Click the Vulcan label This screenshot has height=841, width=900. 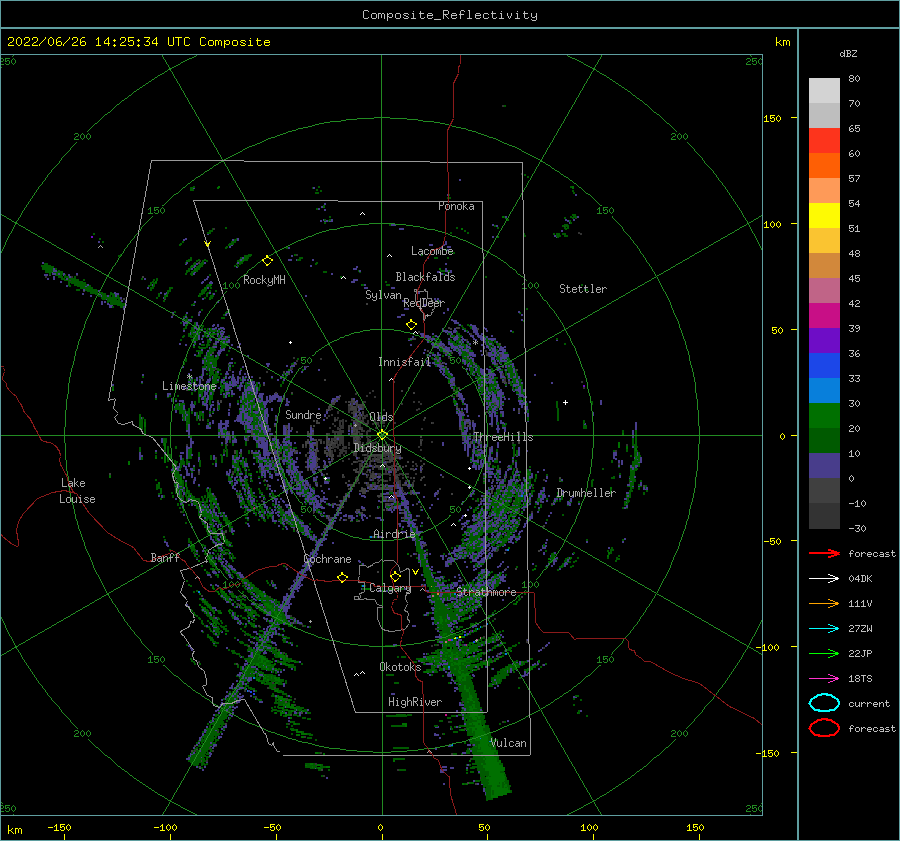point(509,743)
